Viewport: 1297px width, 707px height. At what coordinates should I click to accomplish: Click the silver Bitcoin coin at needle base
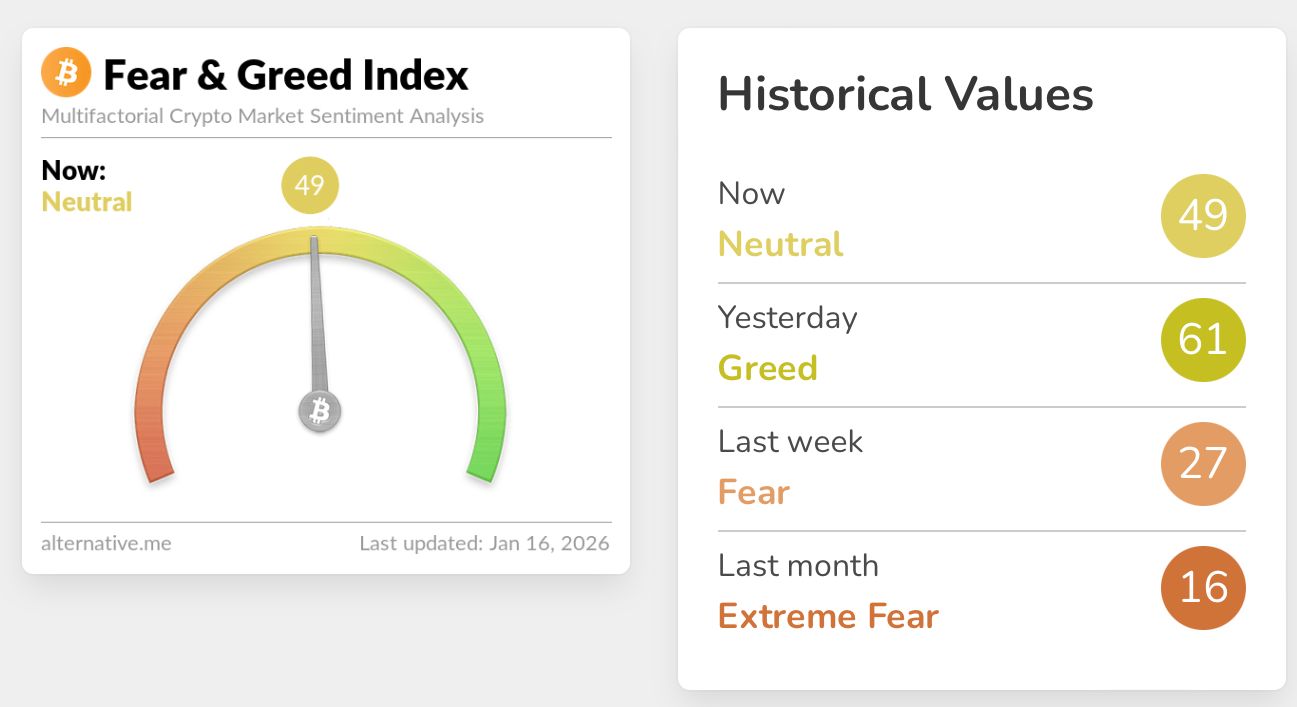[x=320, y=410]
